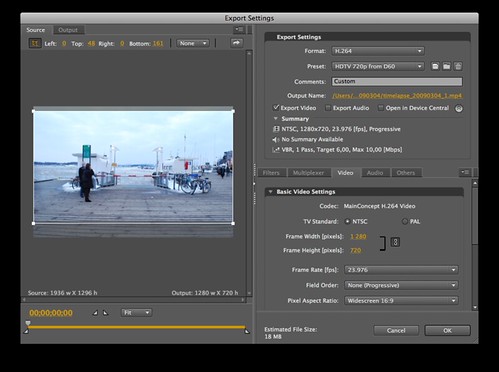Collapse the Summary section triangle
Screen dimensions: 499x372
click(x=275, y=119)
